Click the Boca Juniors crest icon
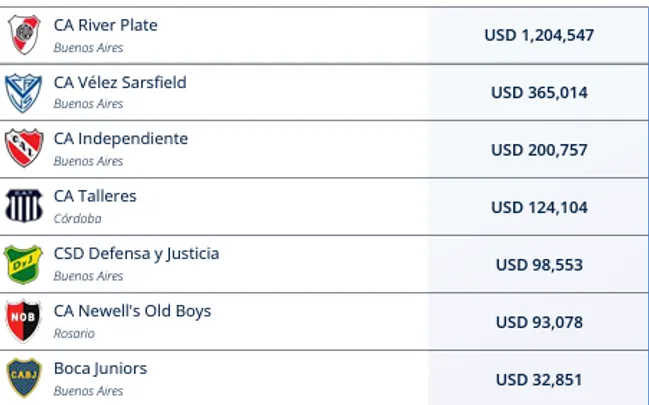Image resolution: width=649 pixels, height=405 pixels. tap(24, 378)
